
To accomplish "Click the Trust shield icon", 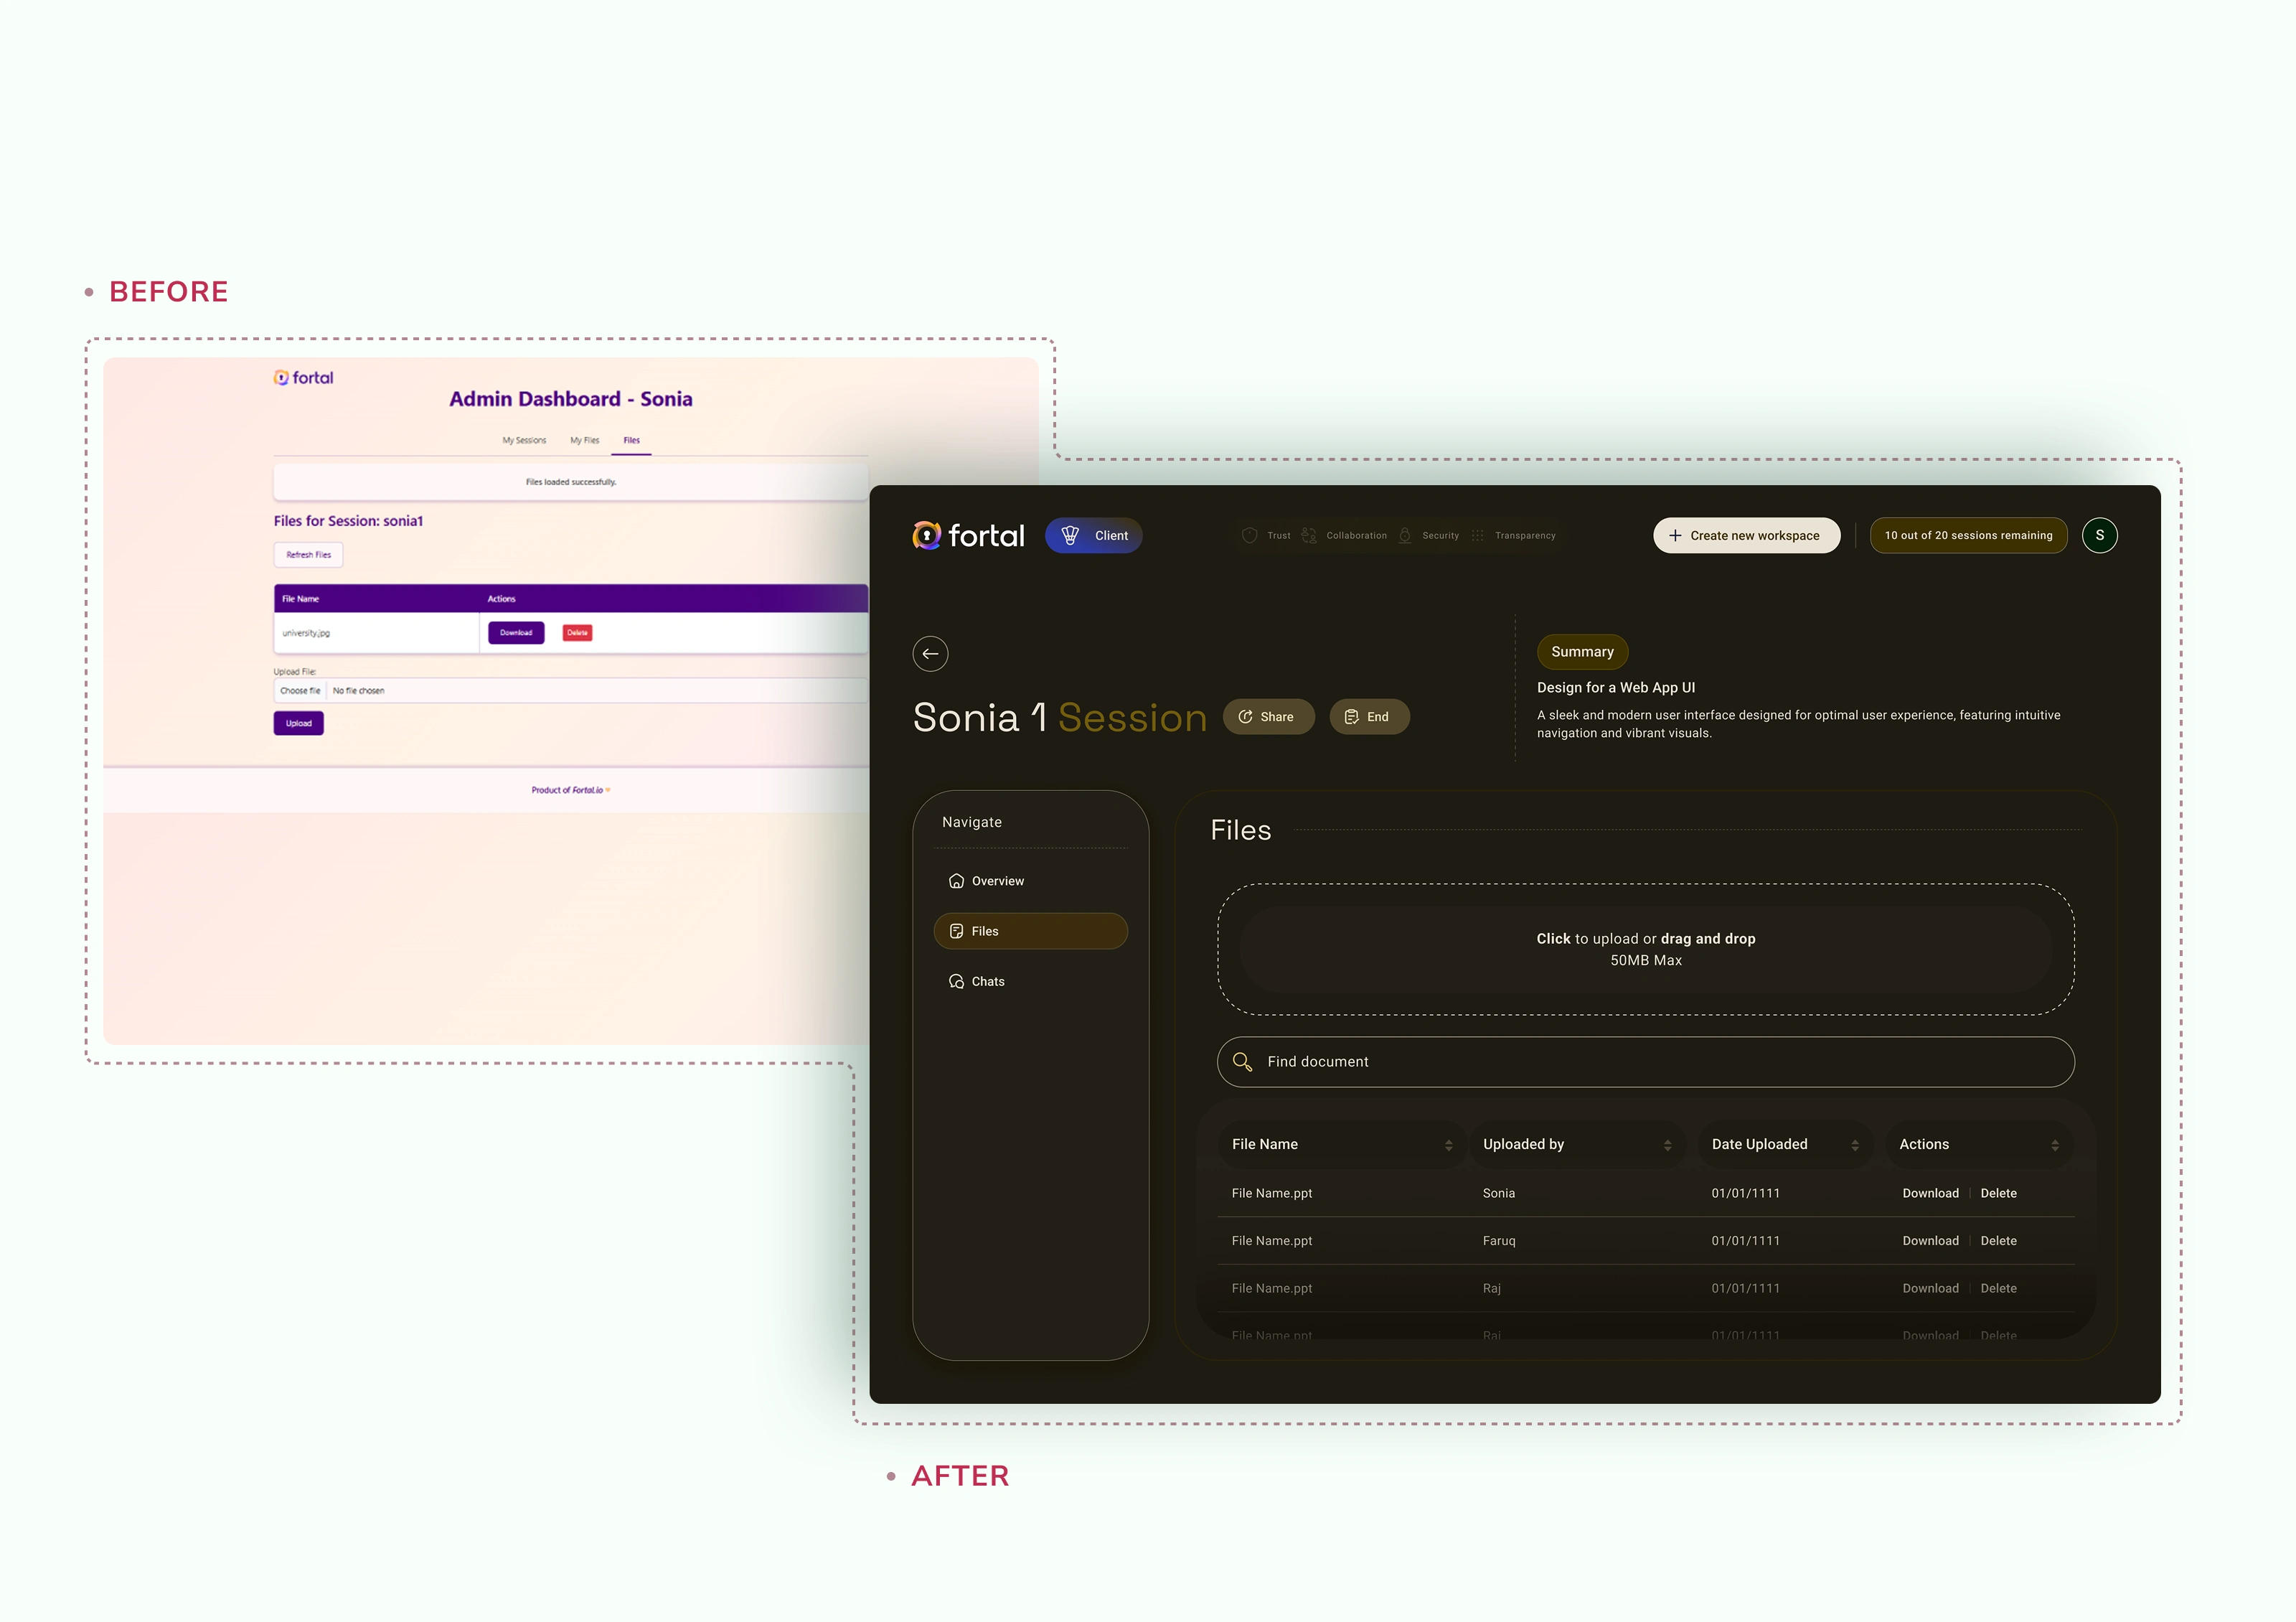I will 1249,536.
